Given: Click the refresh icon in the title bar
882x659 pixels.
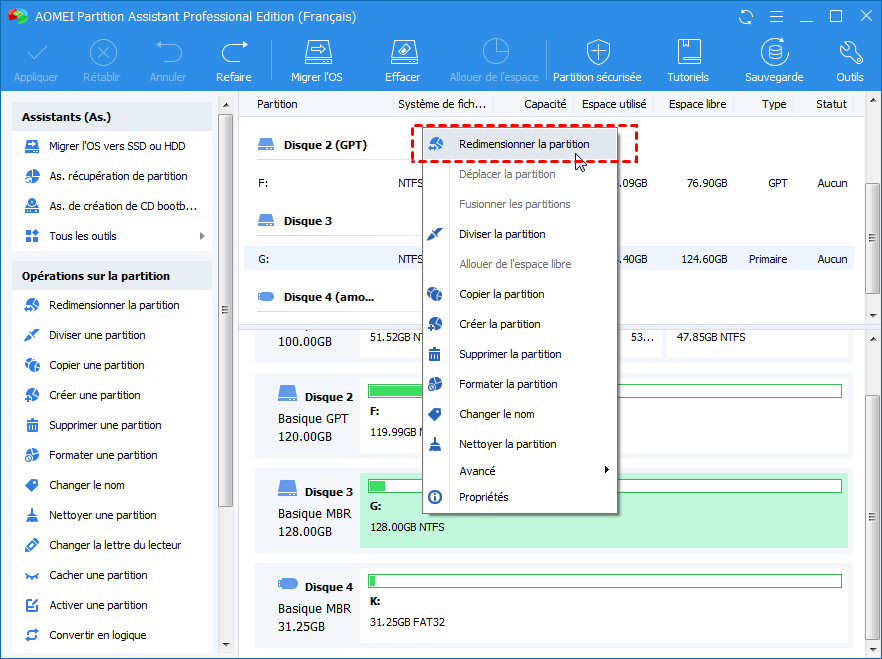Looking at the screenshot, I should coord(746,17).
